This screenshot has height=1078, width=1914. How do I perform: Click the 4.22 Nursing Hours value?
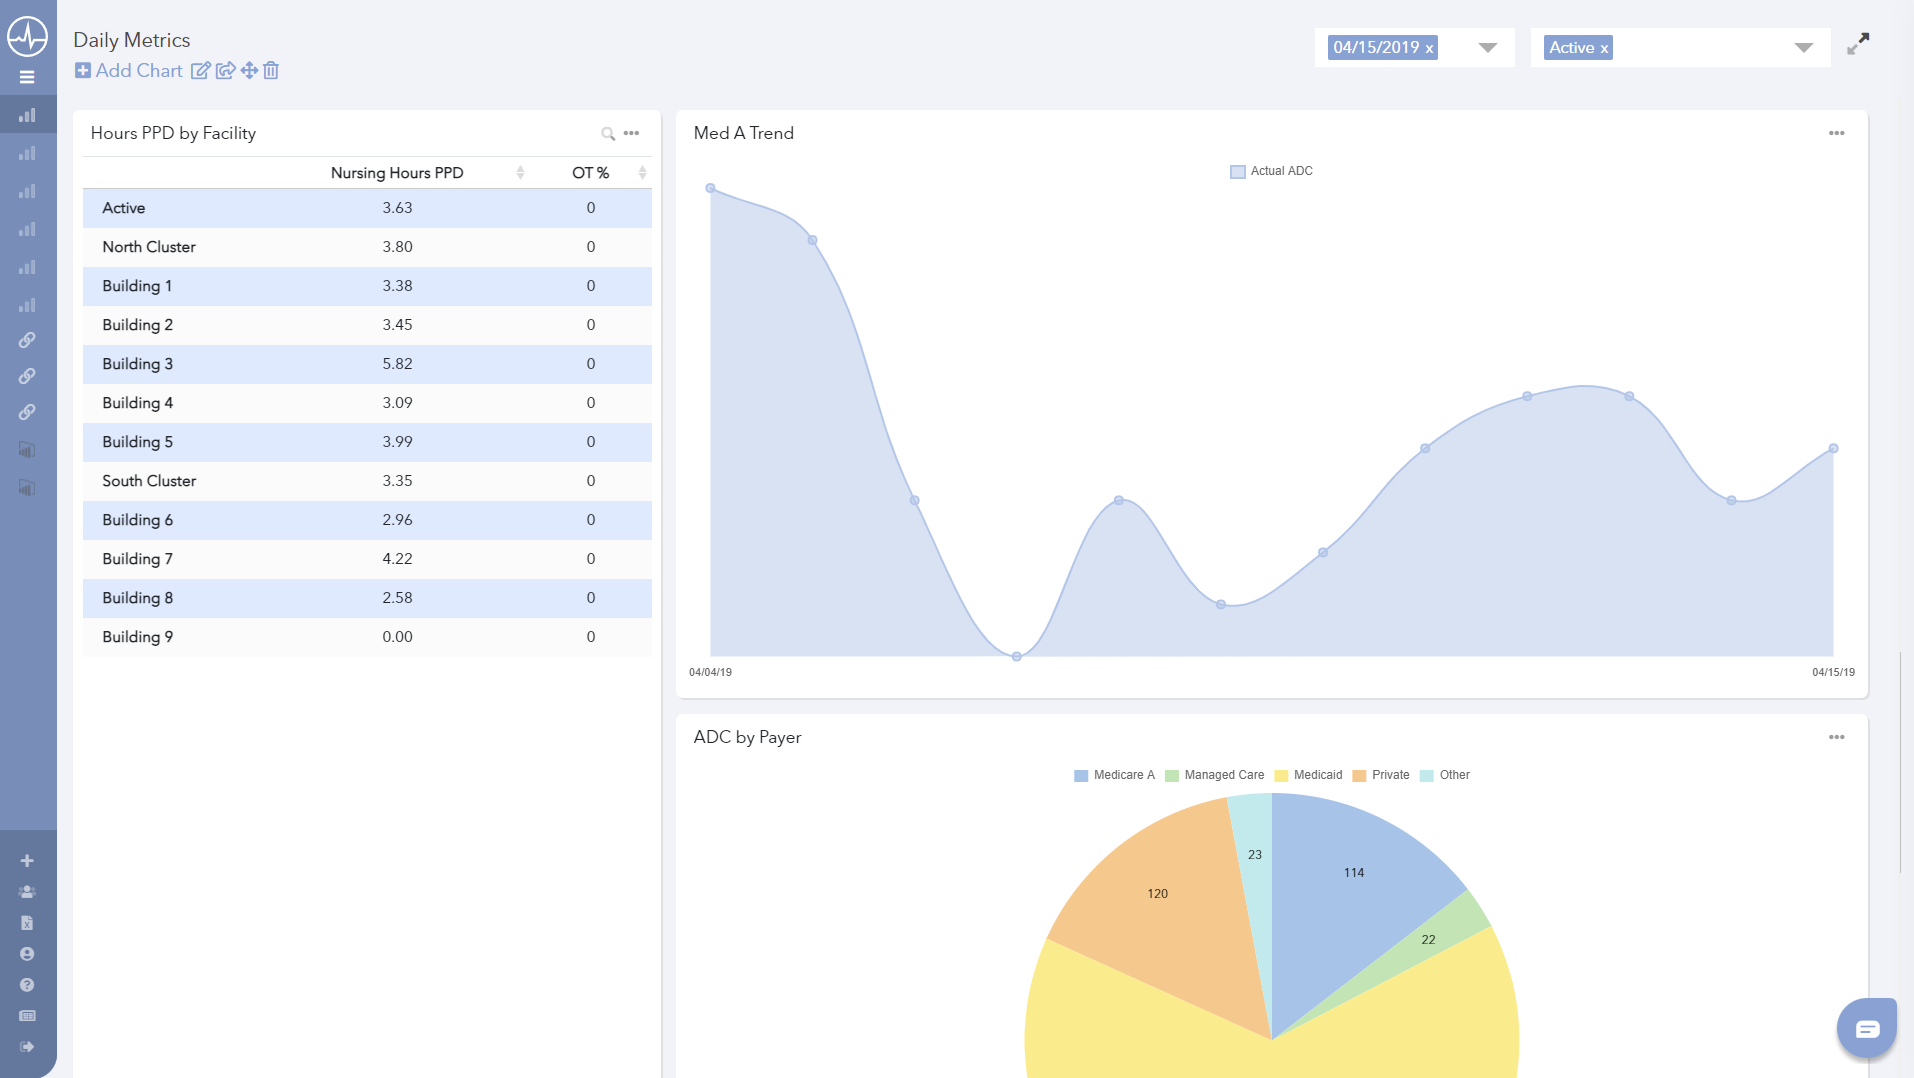point(397,559)
